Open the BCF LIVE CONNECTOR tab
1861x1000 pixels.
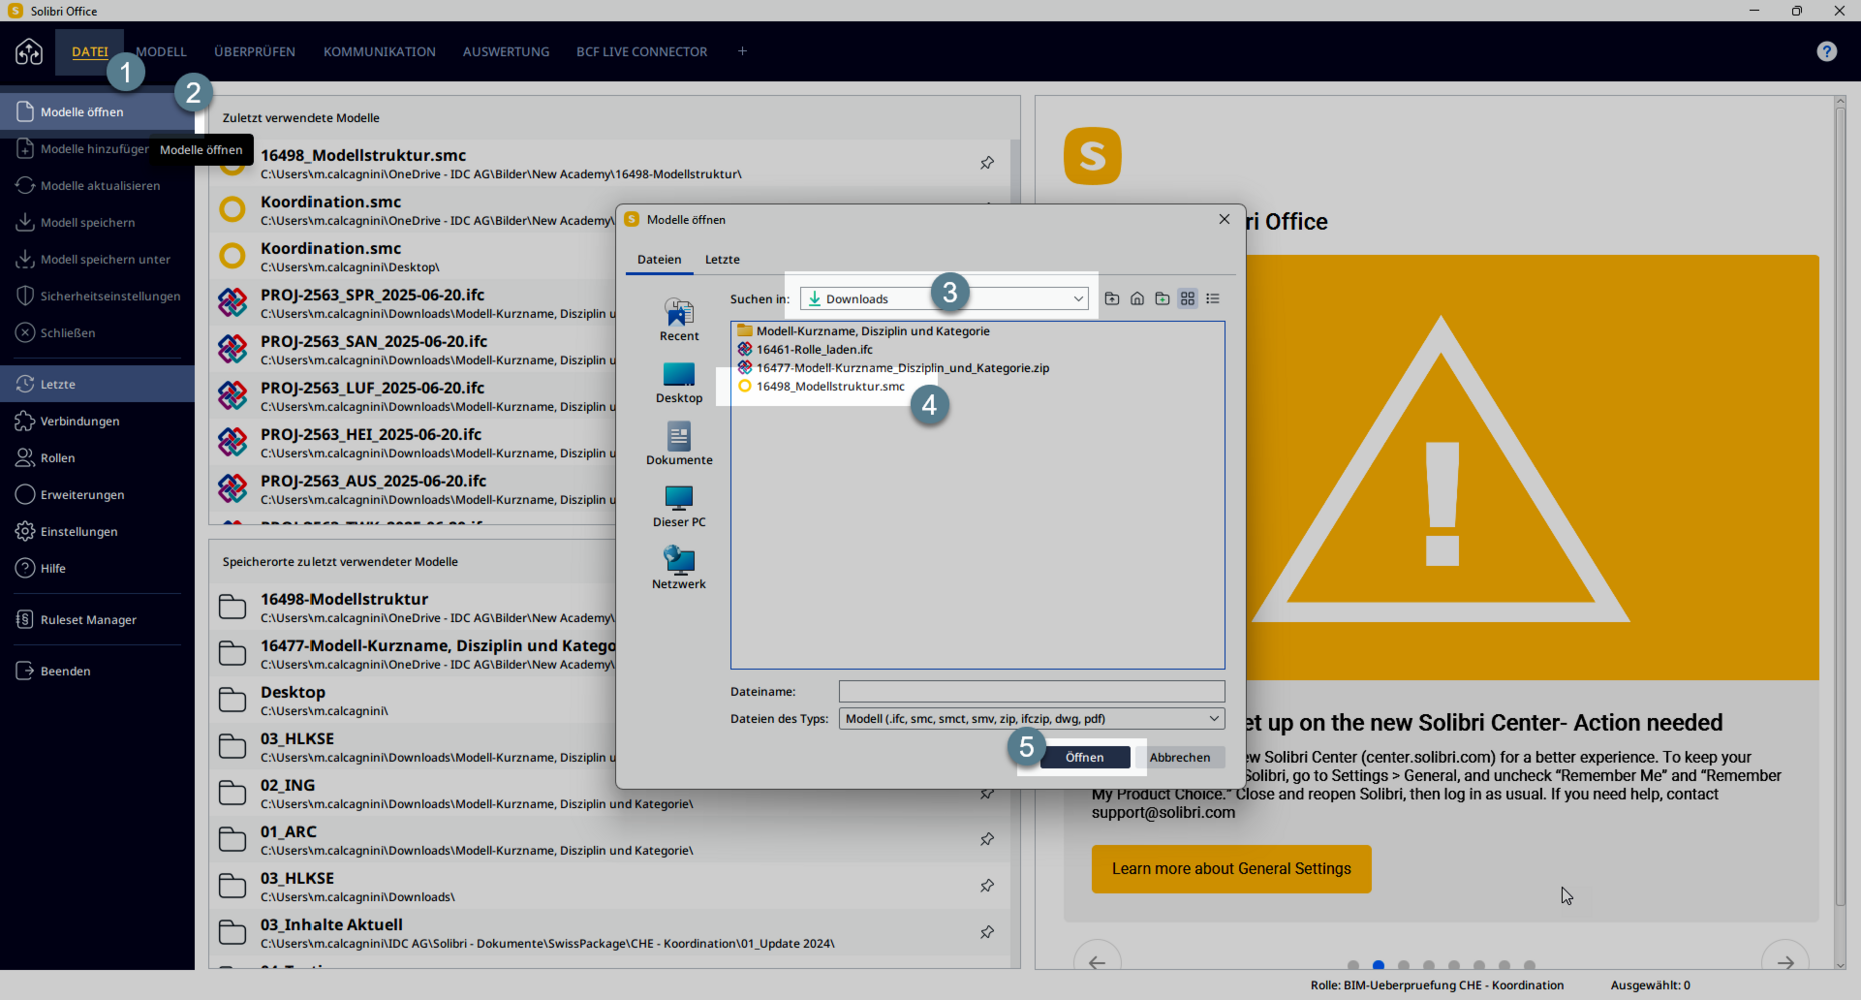642,51
